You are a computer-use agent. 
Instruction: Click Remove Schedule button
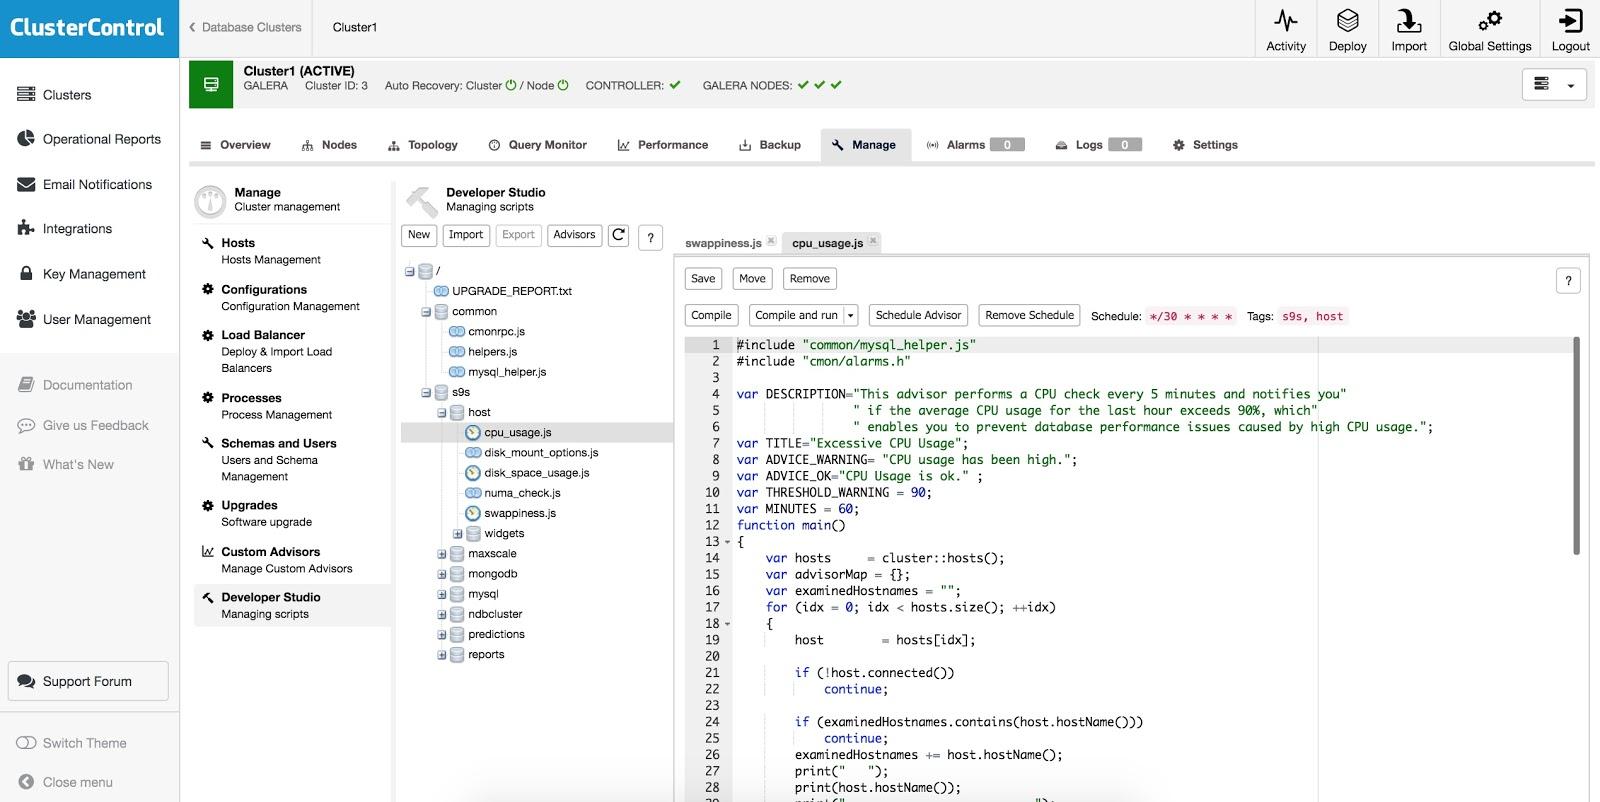(1029, 315)
